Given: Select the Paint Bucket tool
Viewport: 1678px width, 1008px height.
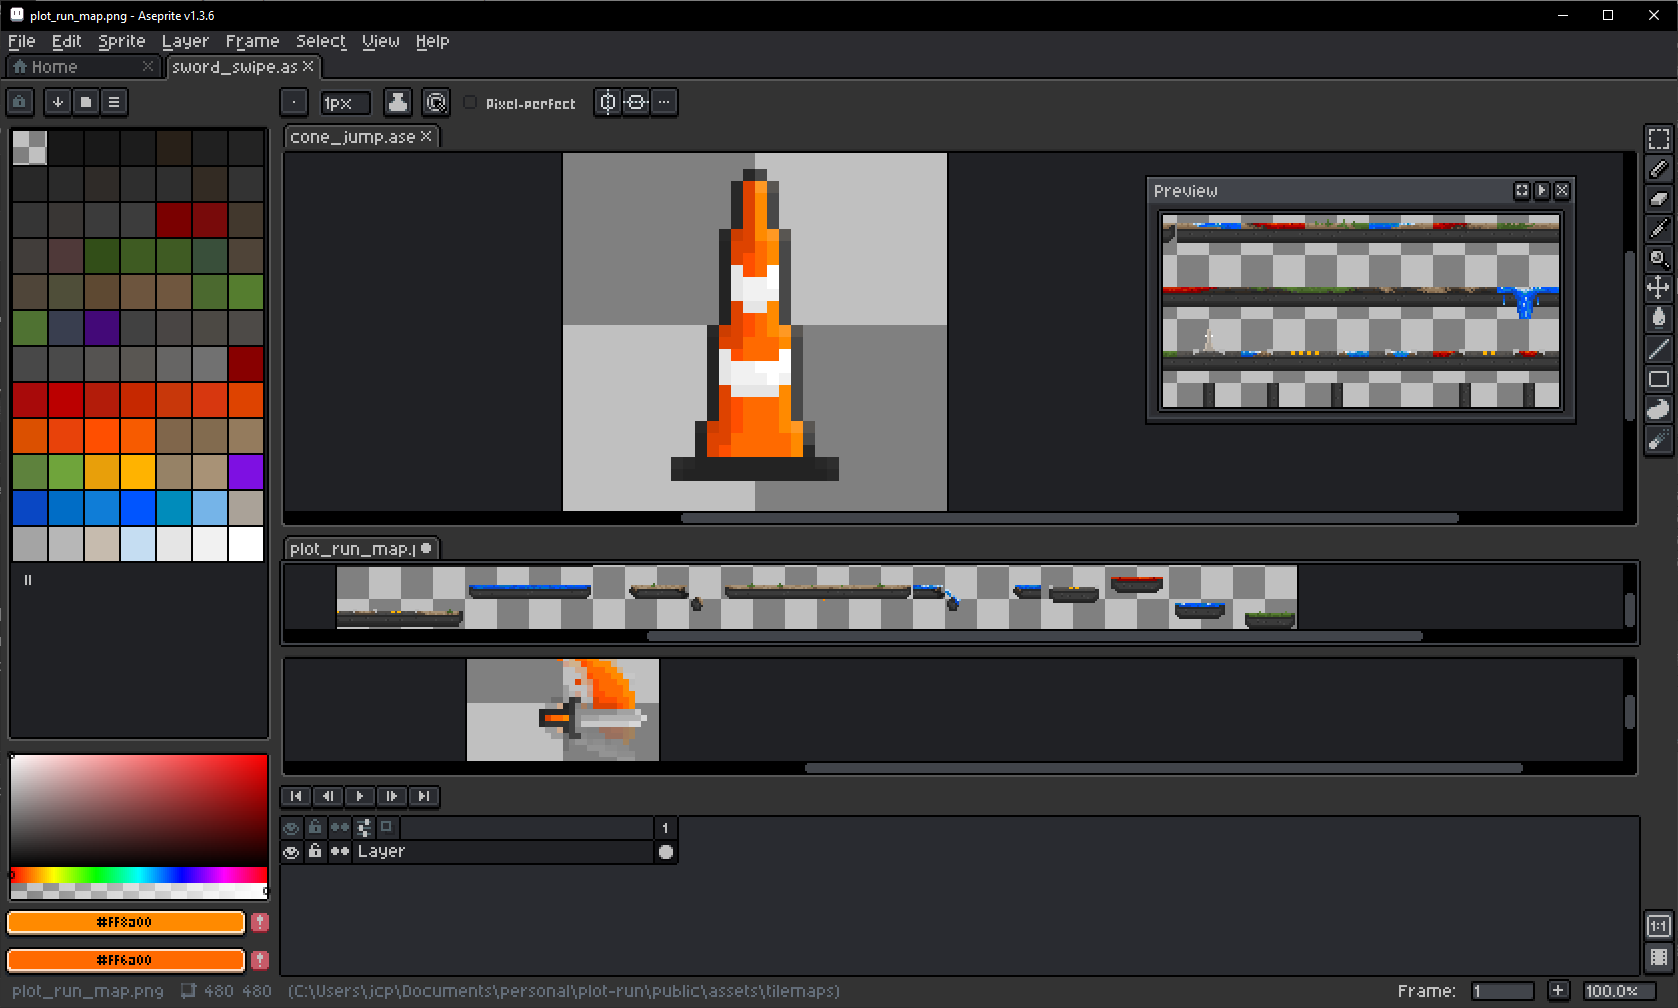Looking at the screenshot, I should pos(1658,319).
